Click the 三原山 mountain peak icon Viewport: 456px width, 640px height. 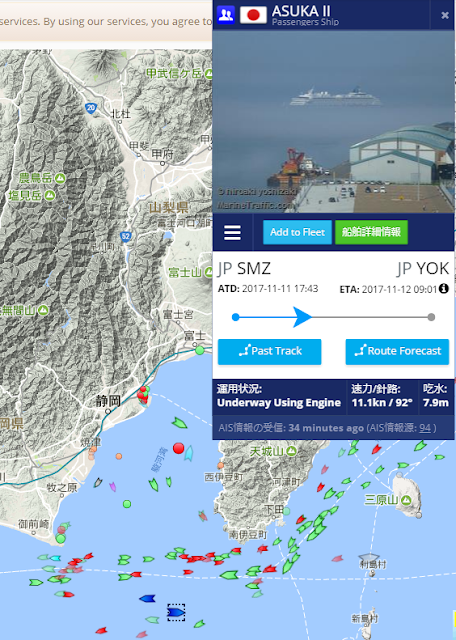pyautogui.click(x=406, y=500)
